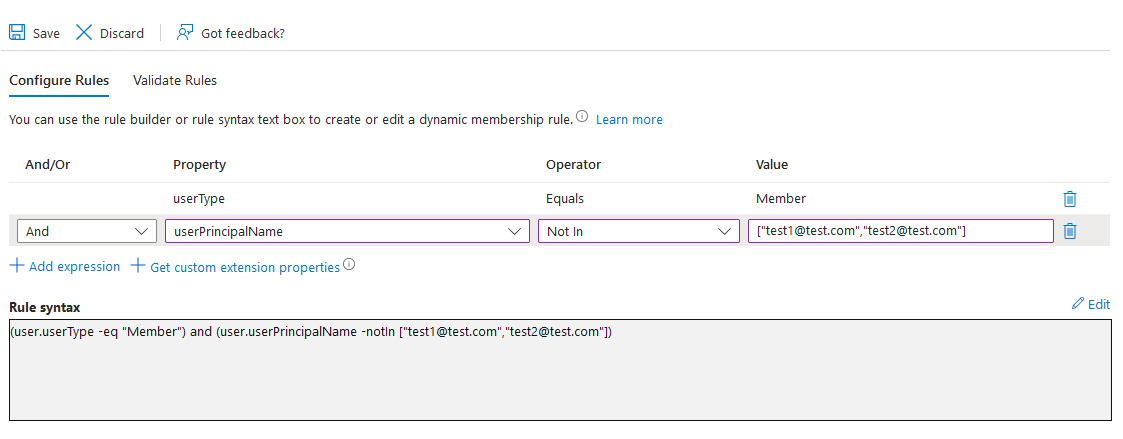
Task: Switch to the Validate Rules tab
Action: [x=175, y=80]
